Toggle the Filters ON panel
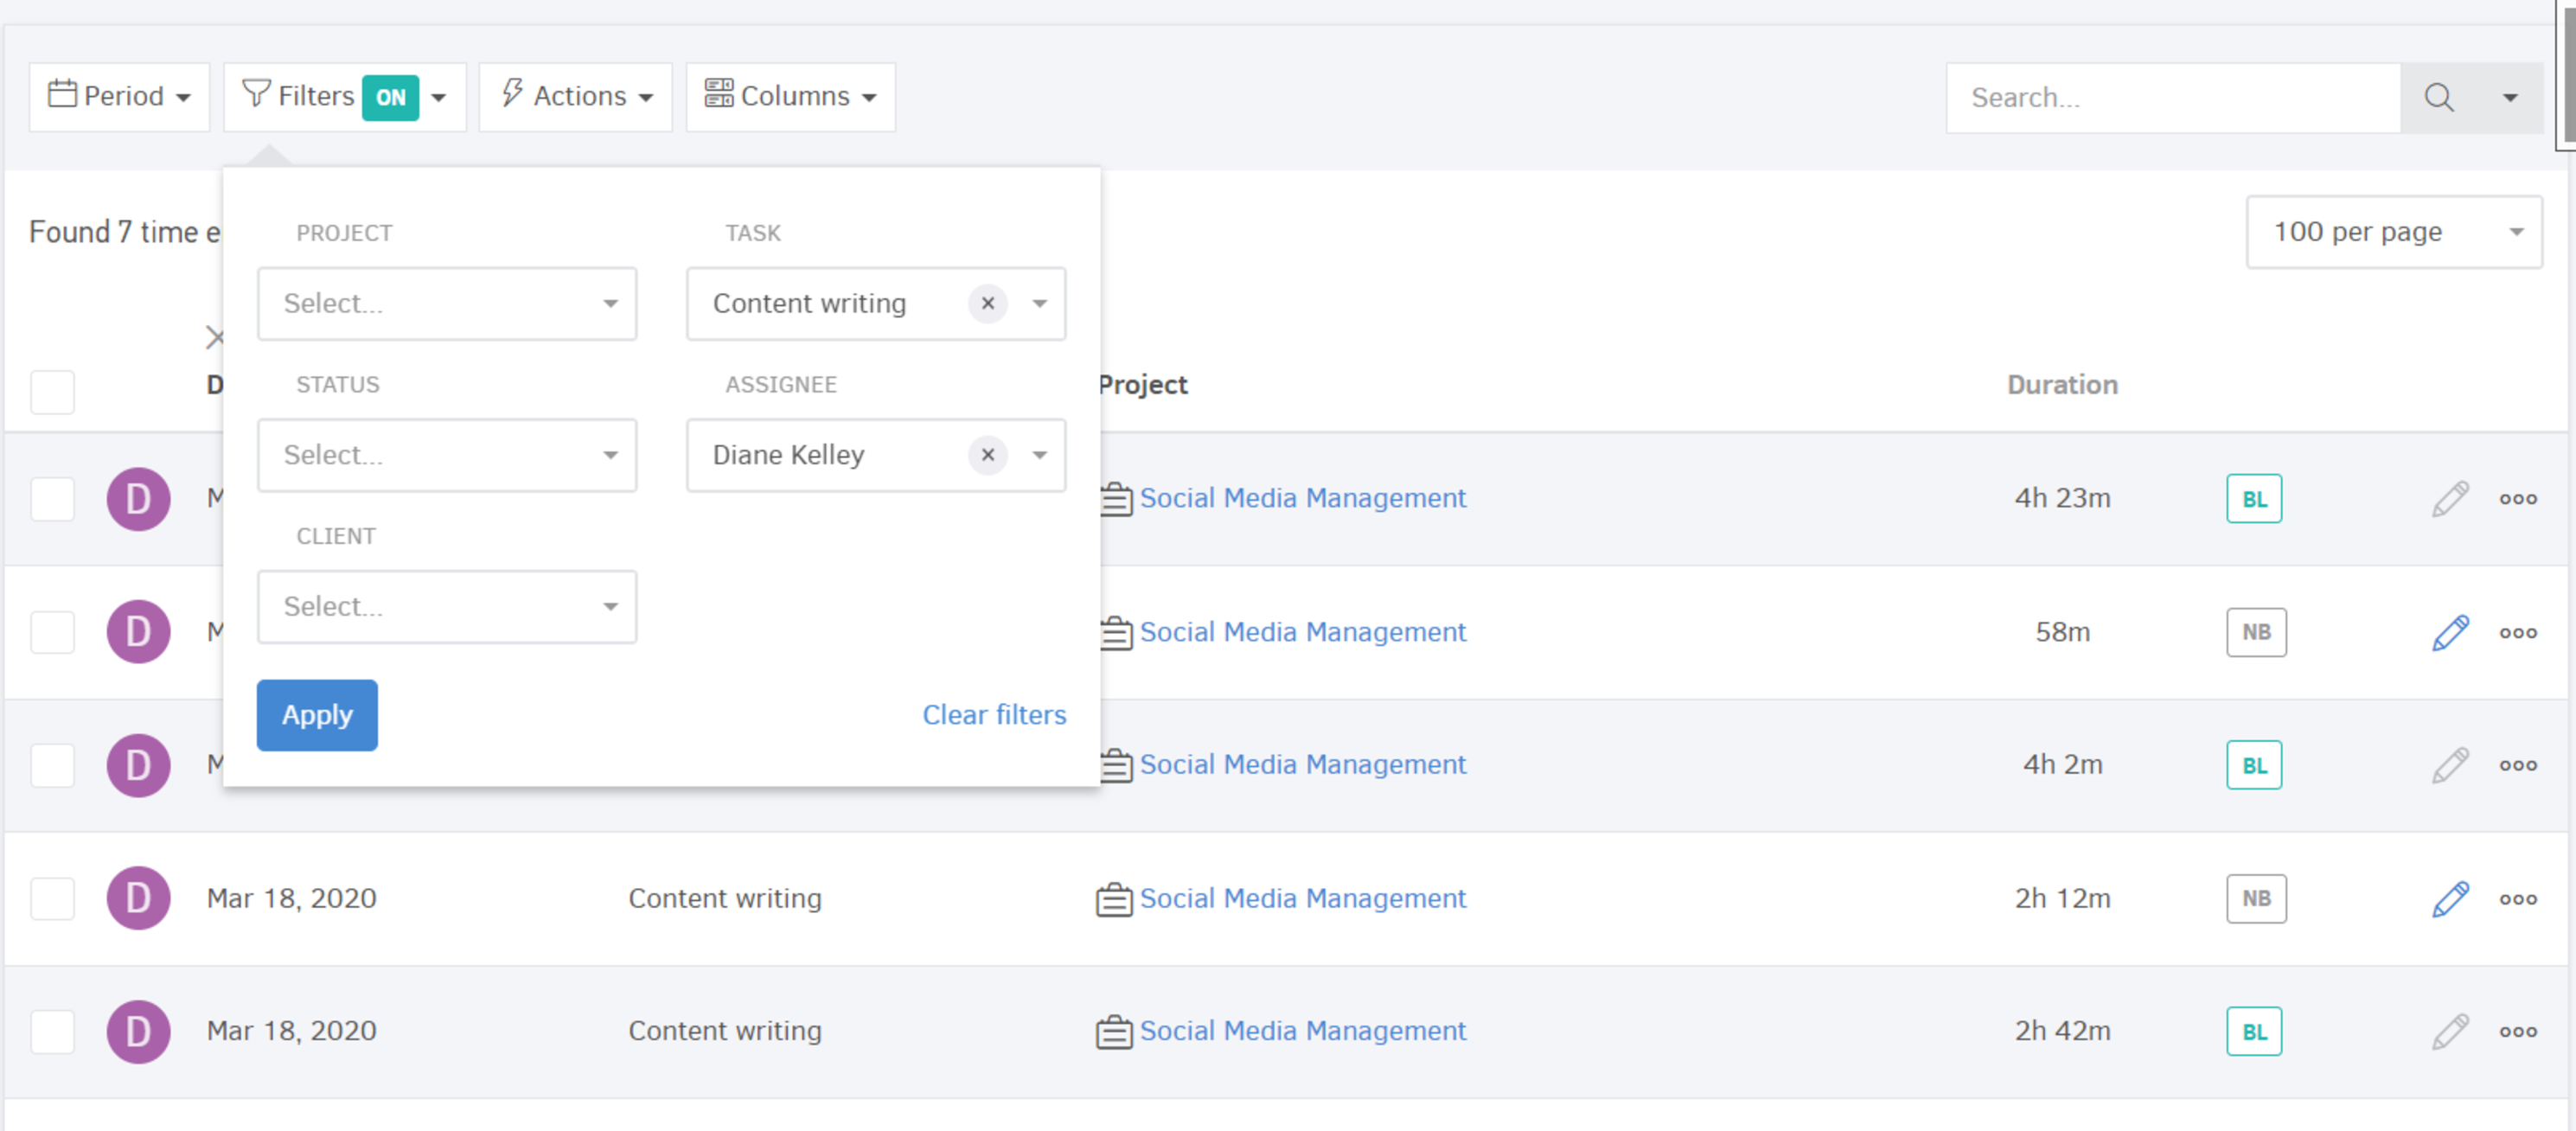The image size is (2576, 1131). [x=344, y=97]
